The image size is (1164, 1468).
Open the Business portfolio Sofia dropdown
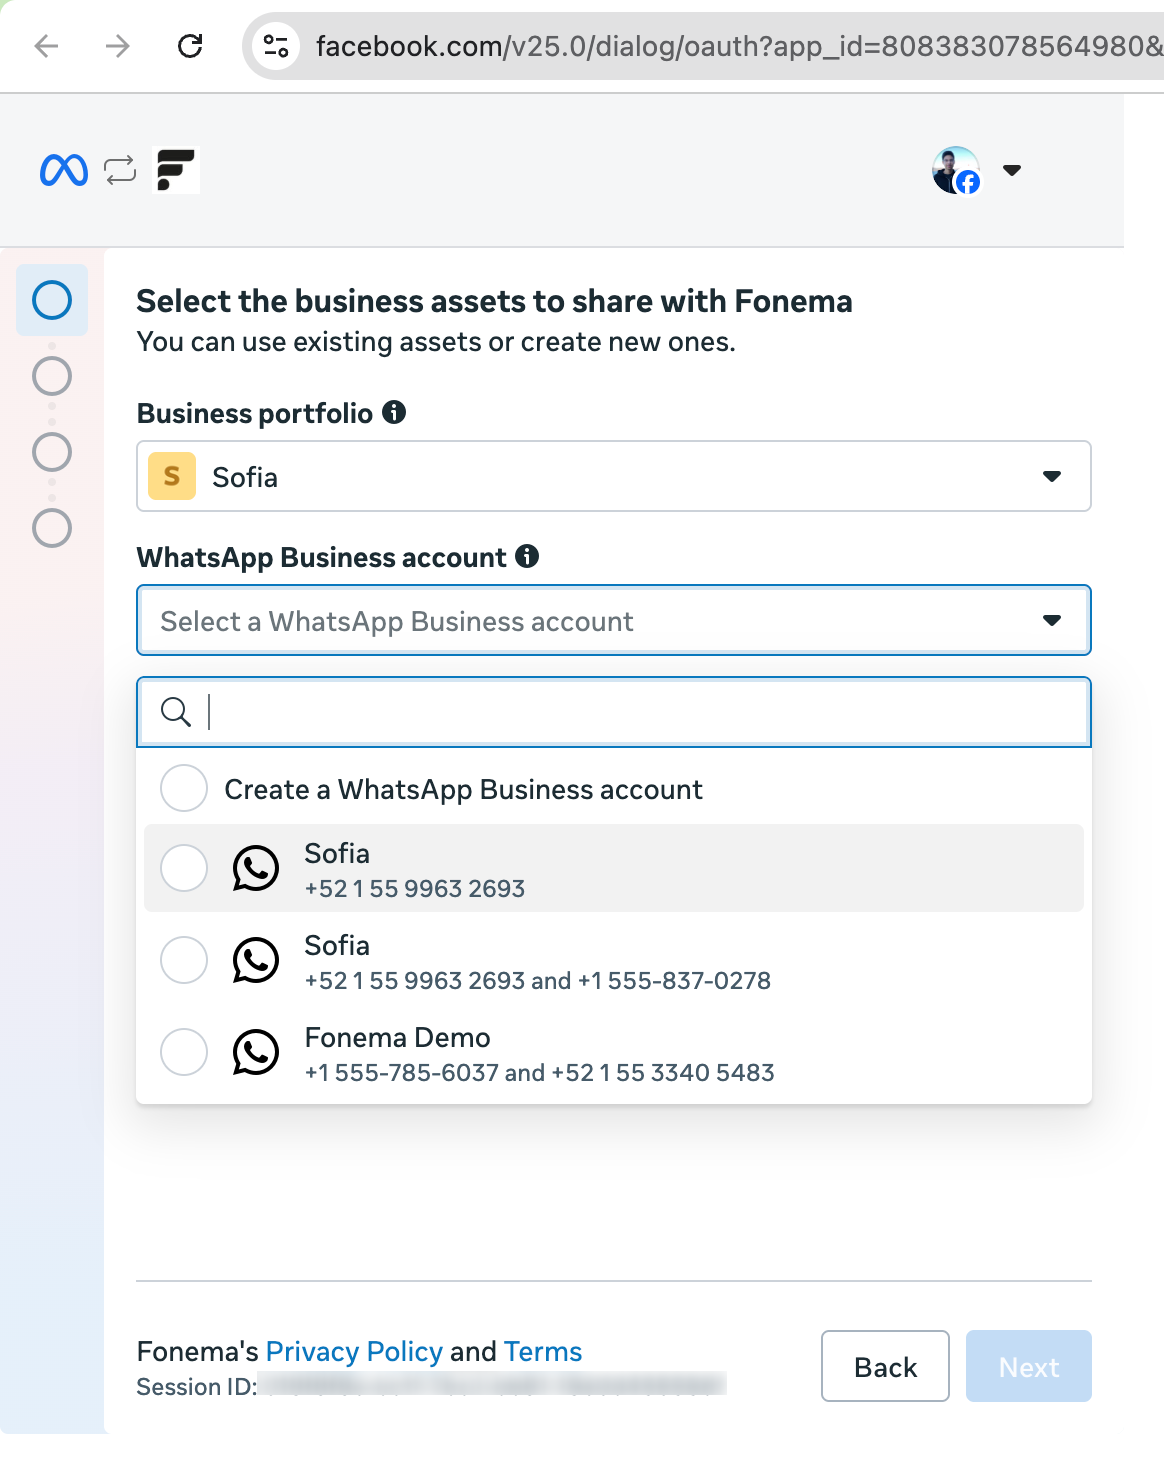[614, 476]
